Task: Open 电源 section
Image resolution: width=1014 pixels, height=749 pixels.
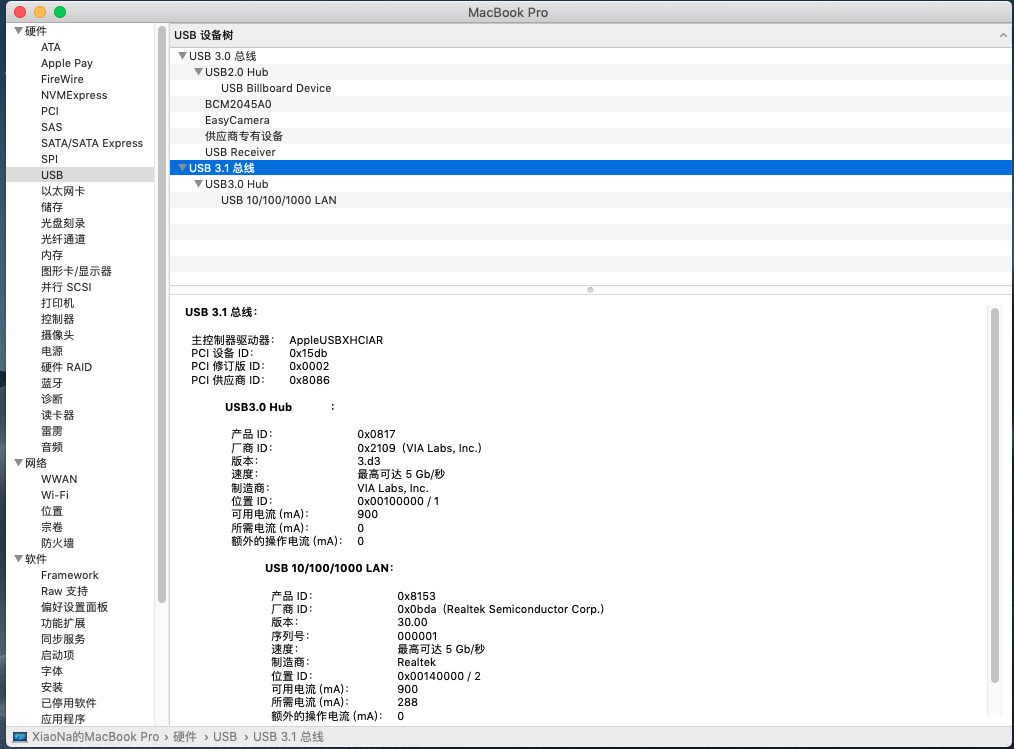Action: [x=52, y=351]
